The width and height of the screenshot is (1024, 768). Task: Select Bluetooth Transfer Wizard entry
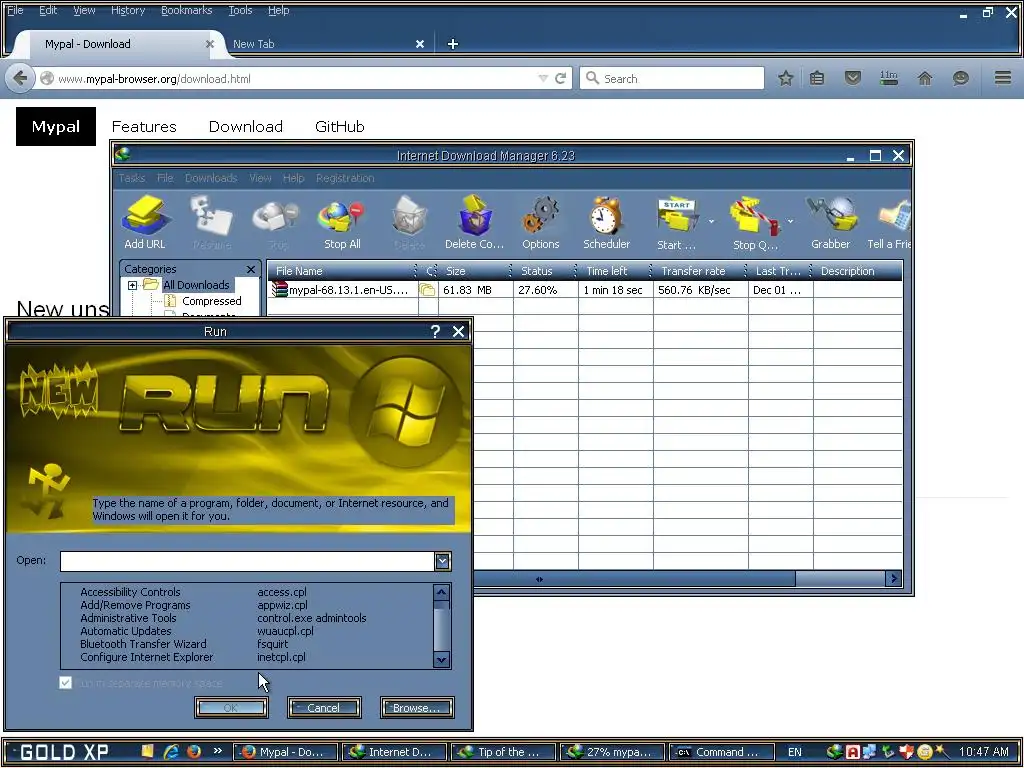point(143,644)
